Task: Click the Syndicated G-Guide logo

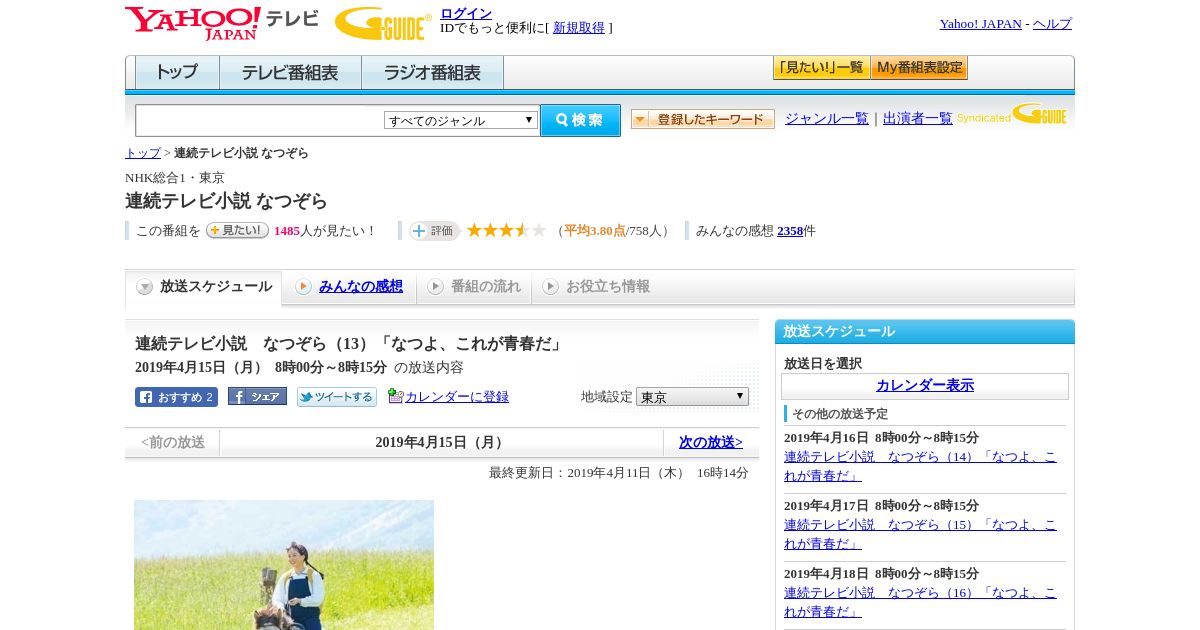Action: 1012,115
